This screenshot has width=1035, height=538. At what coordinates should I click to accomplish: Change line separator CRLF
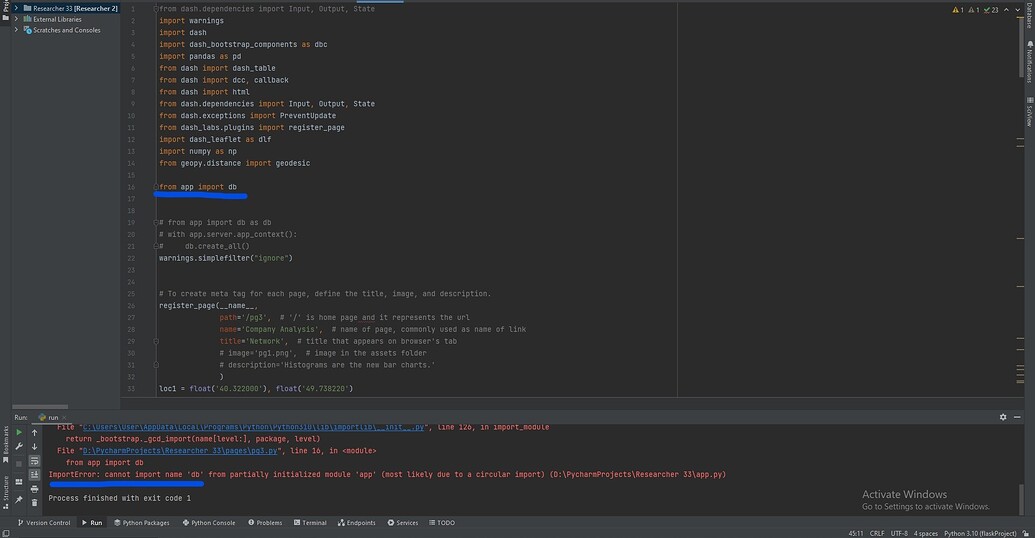click(x=877, y=533)
